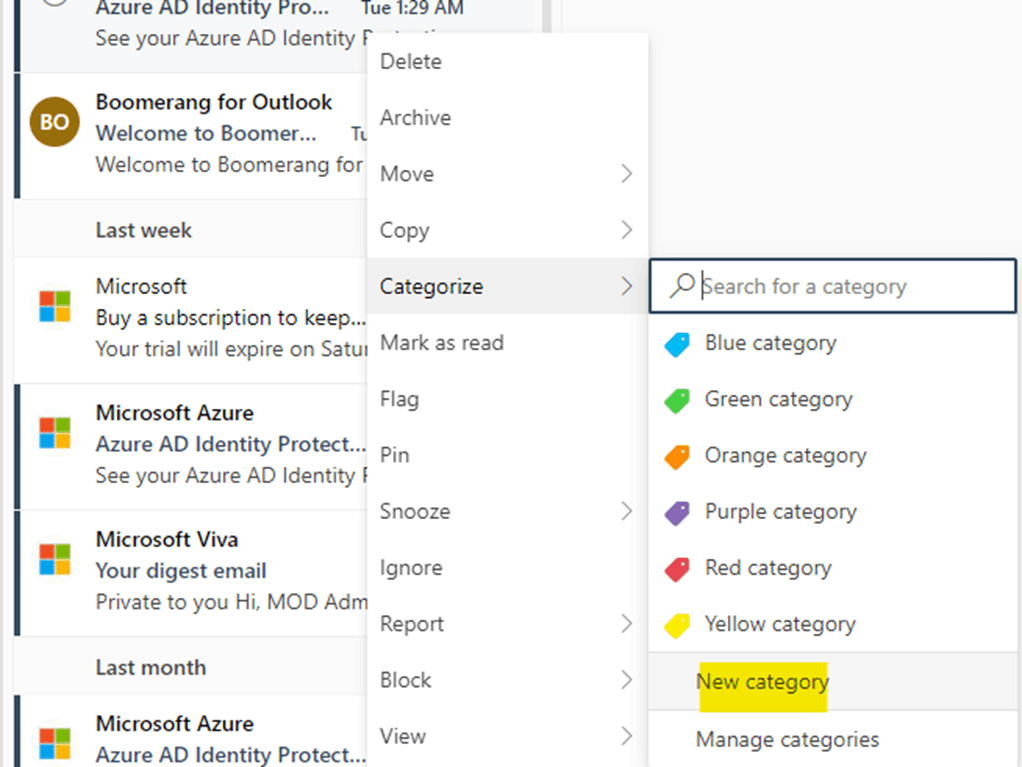Screen dimensions: 1022x767
Task: Open the Block menu entry
Action: tap(507, 680)
